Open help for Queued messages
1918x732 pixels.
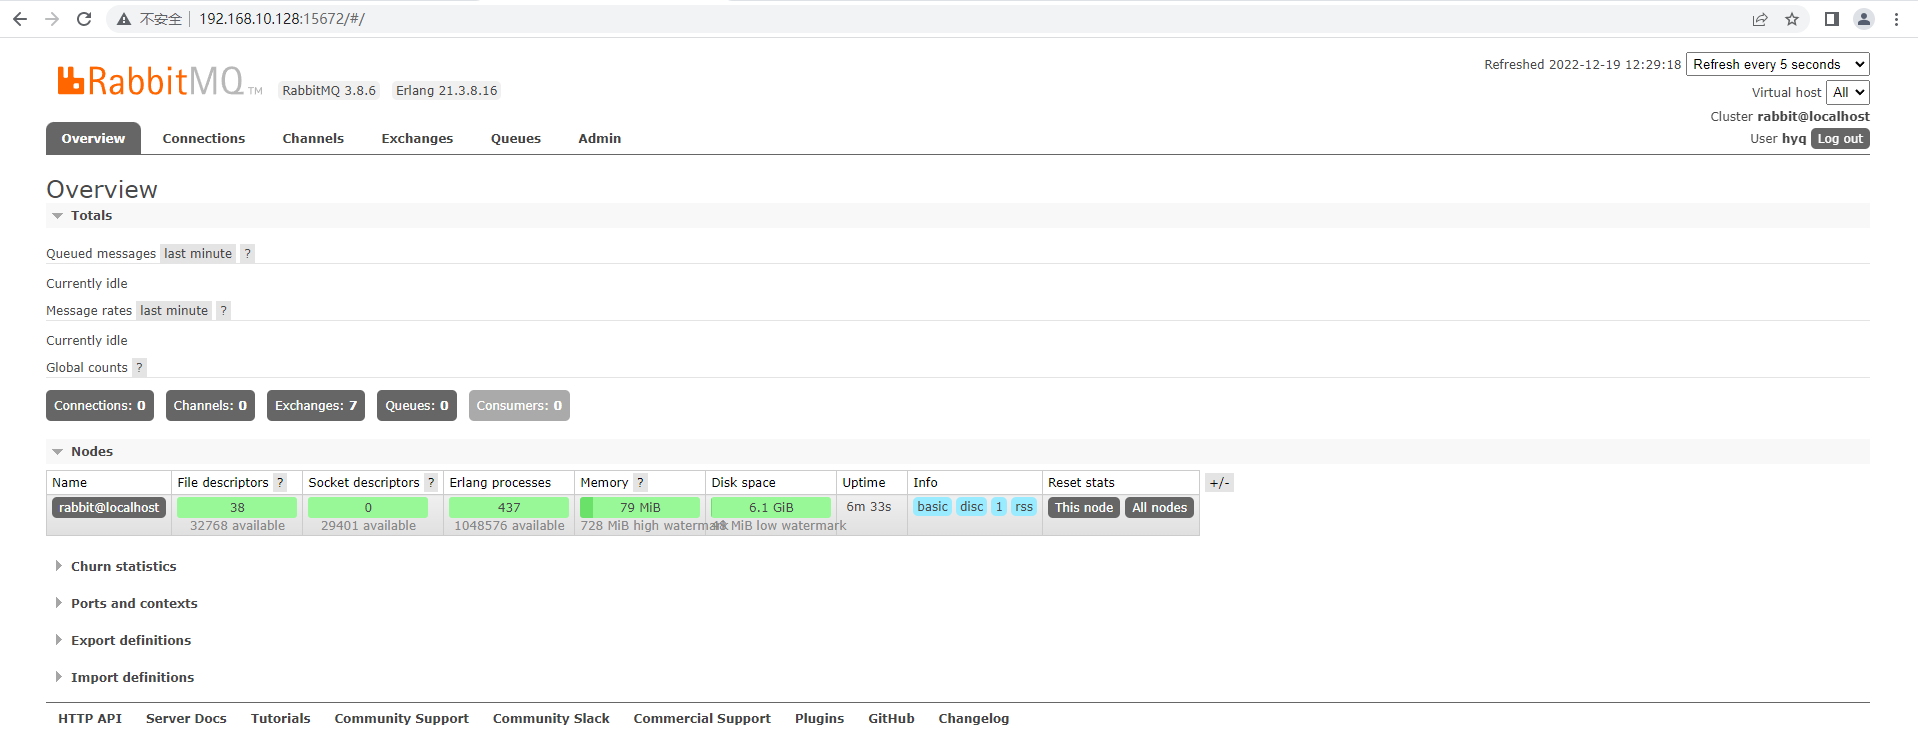click(x=247, y=254)
